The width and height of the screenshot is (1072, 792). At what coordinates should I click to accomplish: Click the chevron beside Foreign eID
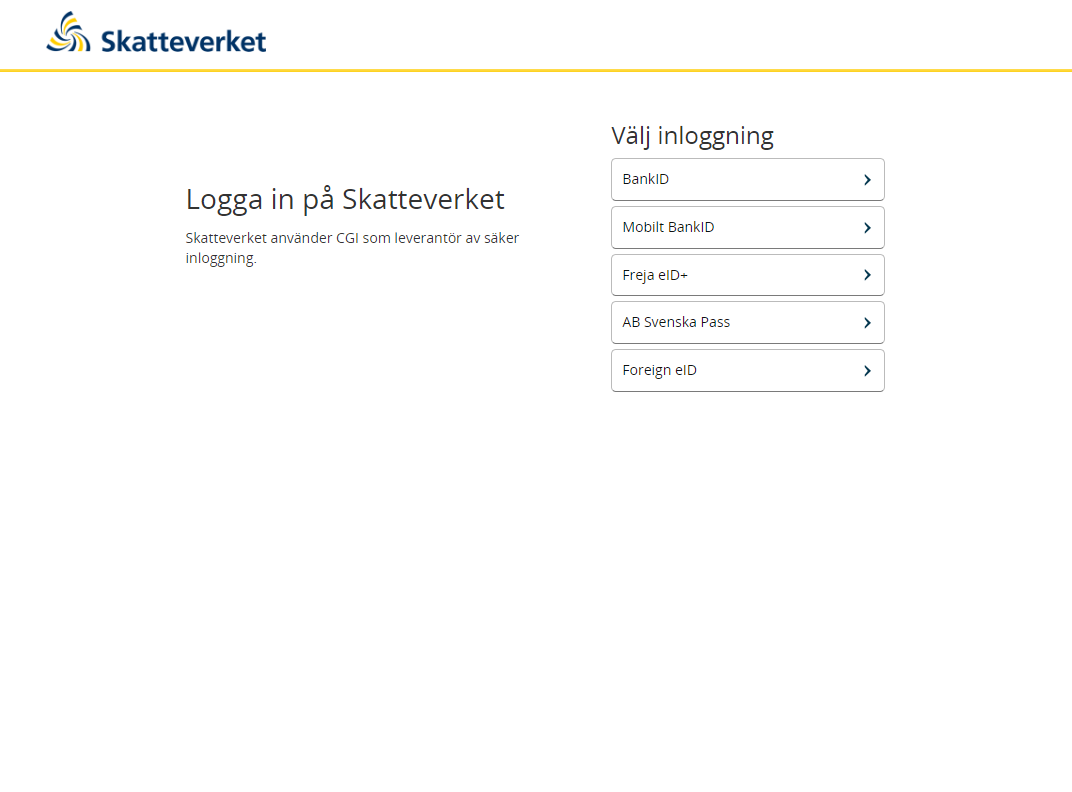click(x=867, y=371)
